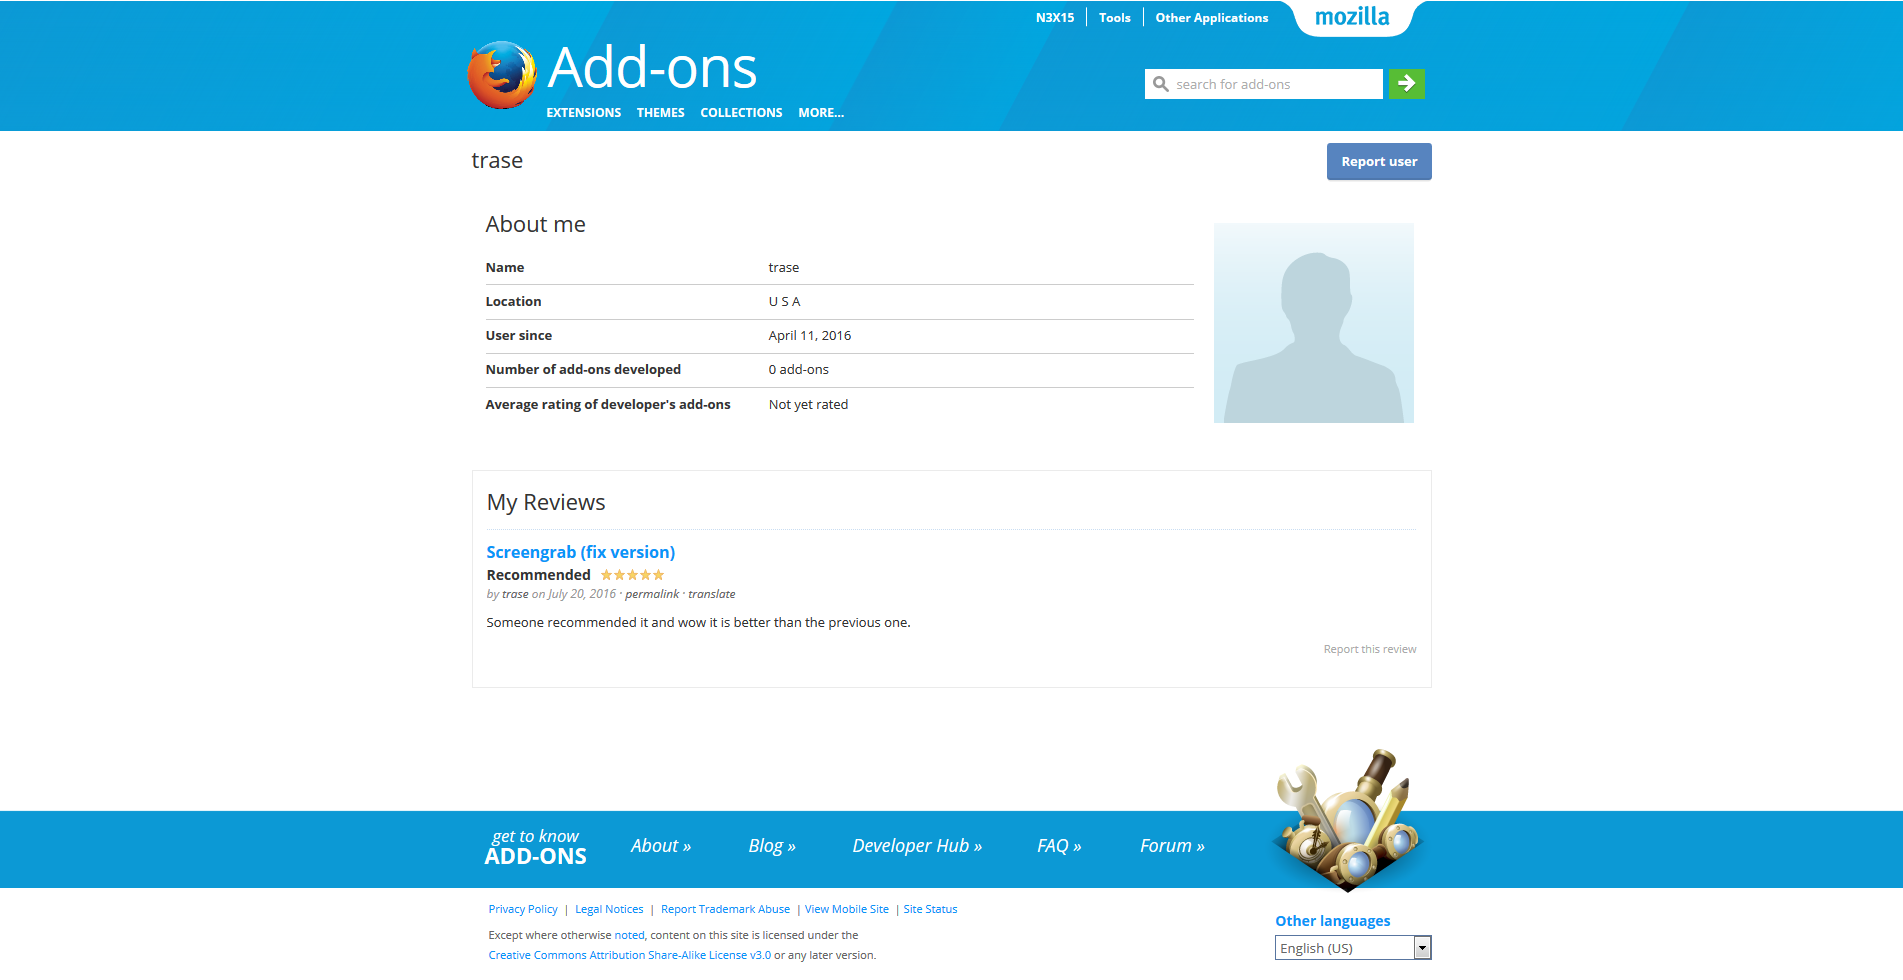Open the Add-ons title link

pos(652,68)
